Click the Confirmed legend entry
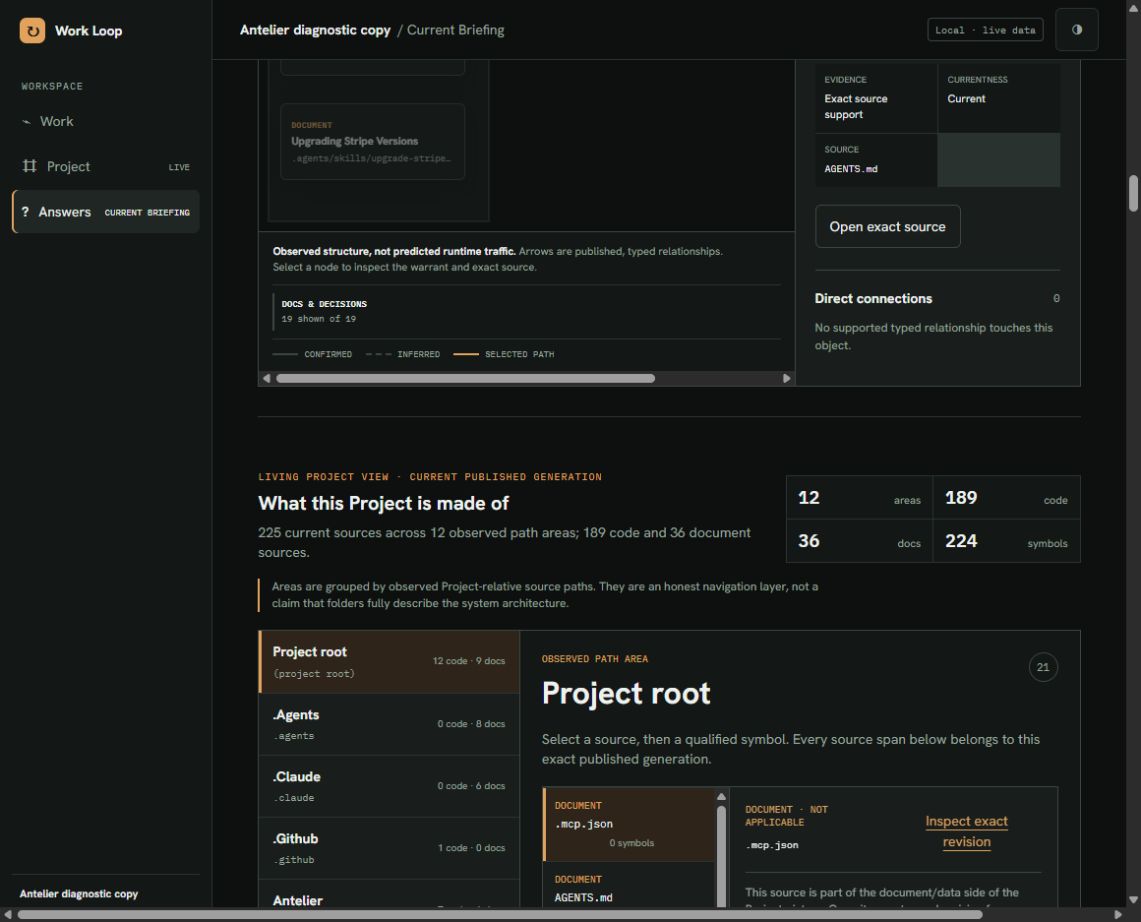Screen dimensions: 1141x922 point(312,354)
